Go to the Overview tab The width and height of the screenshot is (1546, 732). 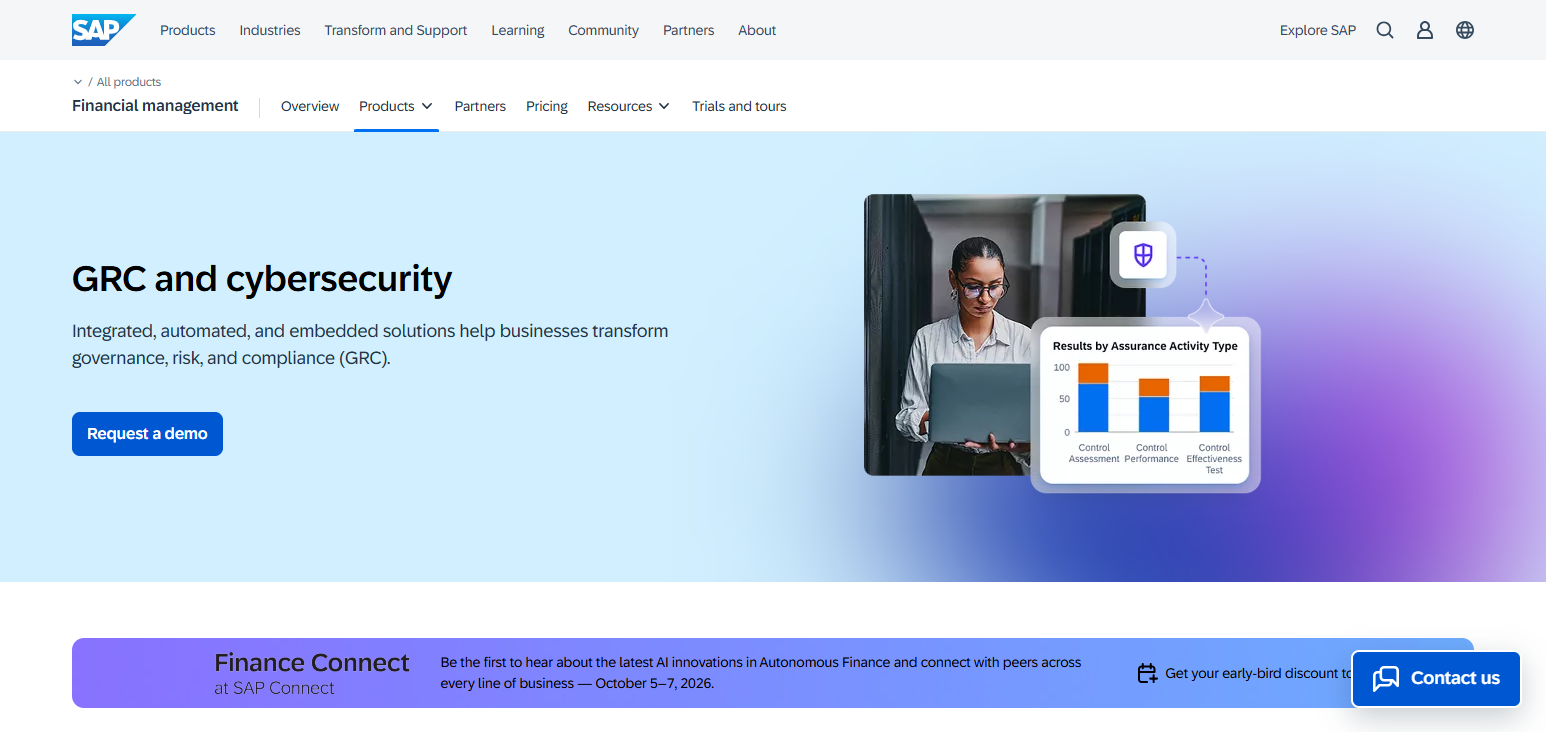coord(310,106)
